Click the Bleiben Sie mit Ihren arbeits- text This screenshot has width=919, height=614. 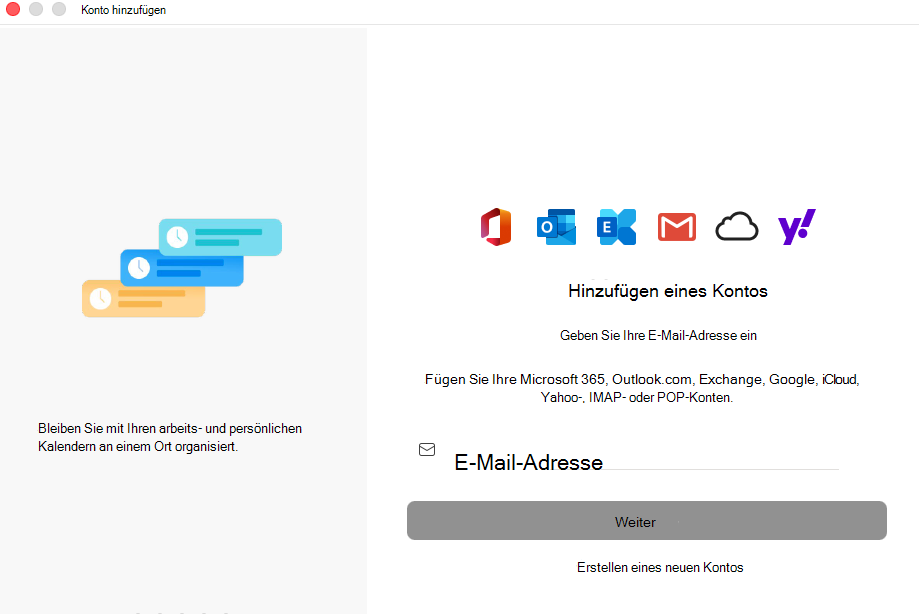click(x=170, y=437)
